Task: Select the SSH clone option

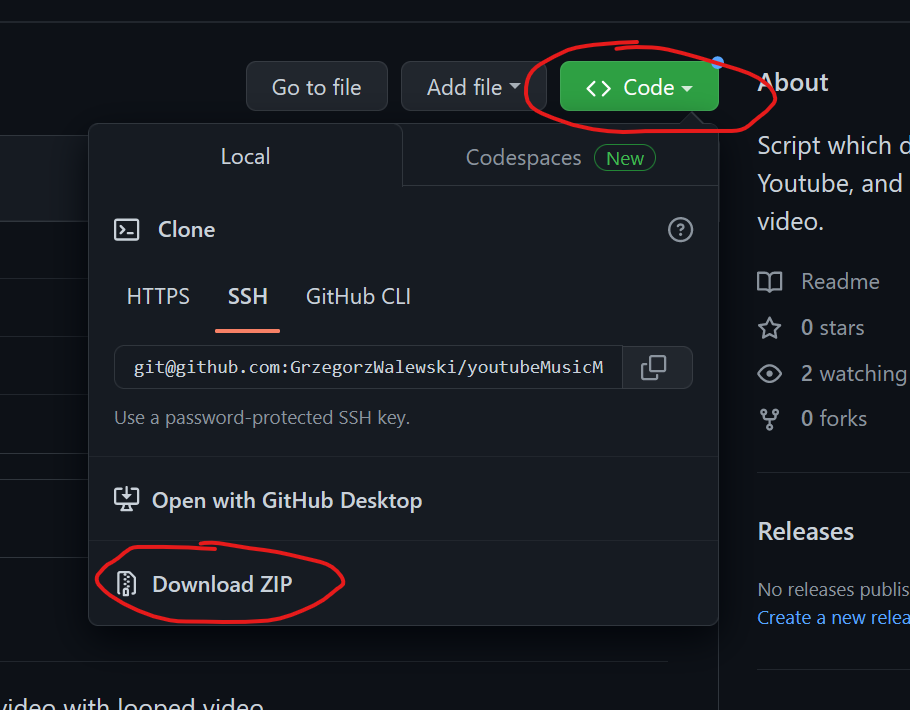Action: [247, 297]
